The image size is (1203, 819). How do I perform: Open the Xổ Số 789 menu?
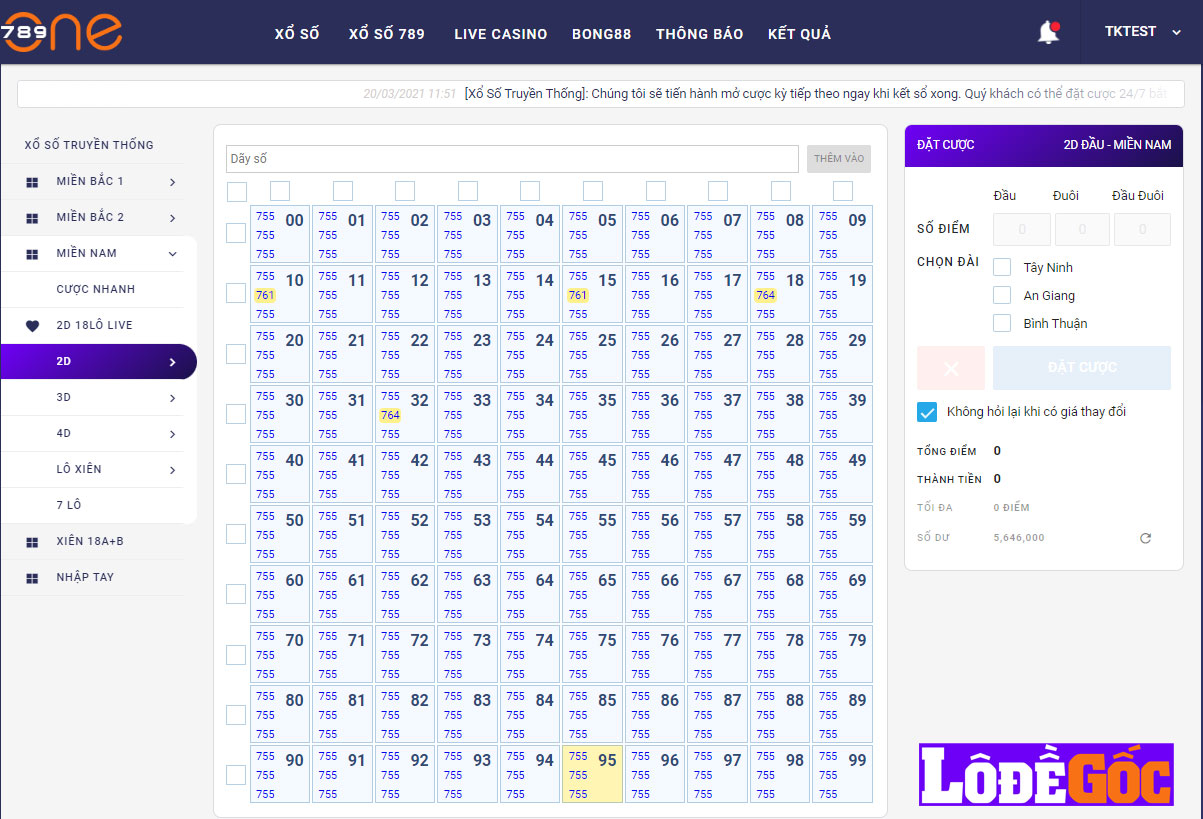click(387, 34)
